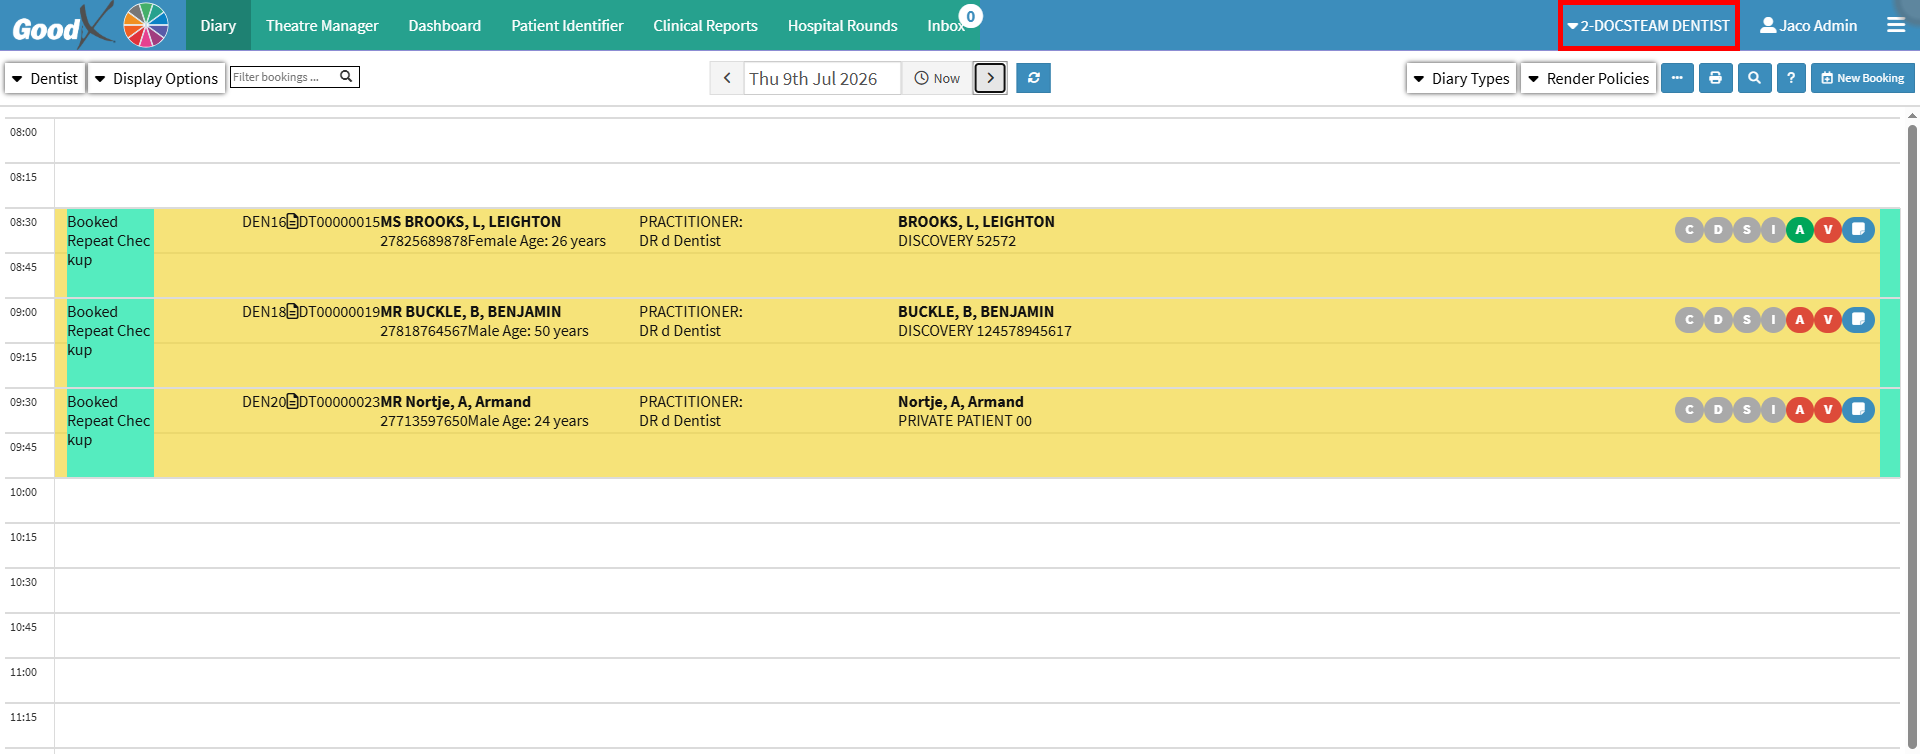The width and height of the screenshot is (1920, 754).
Task: Open the 2-DOCSTEAM DENTIST practice dropdown
Action: 1648,26
